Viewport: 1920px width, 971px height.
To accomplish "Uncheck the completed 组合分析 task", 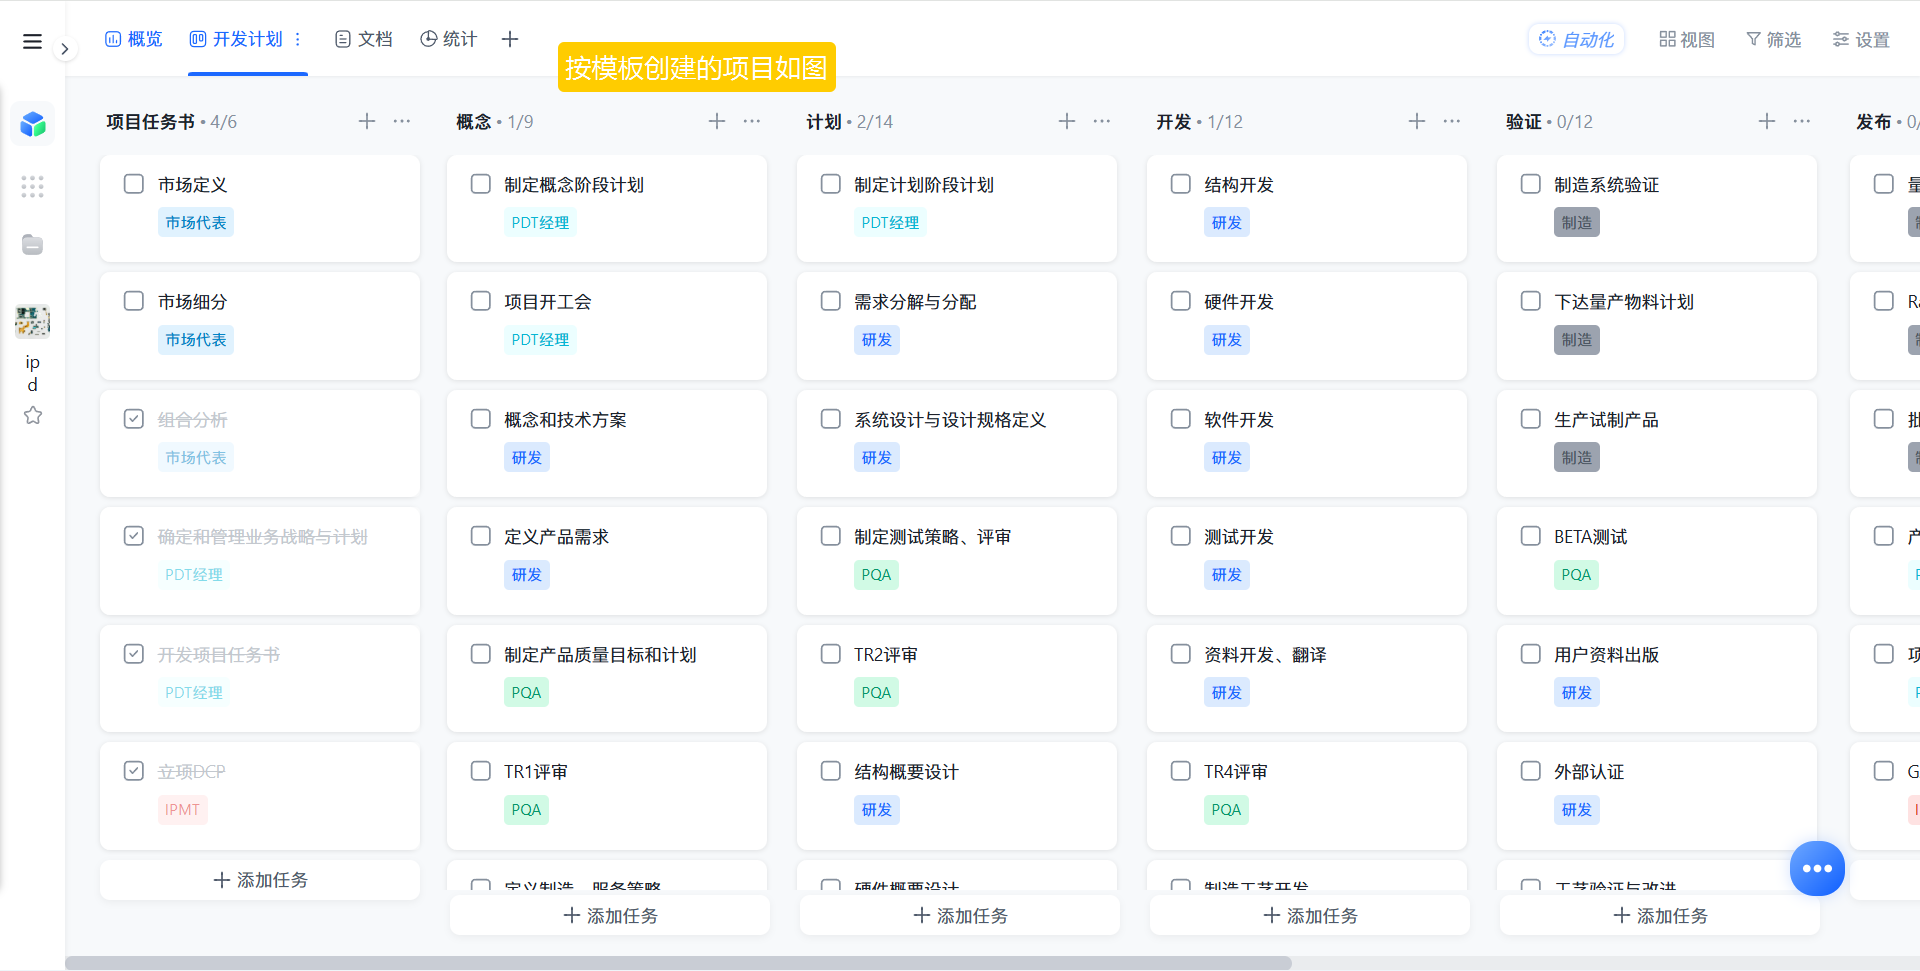I will (134, 419).
